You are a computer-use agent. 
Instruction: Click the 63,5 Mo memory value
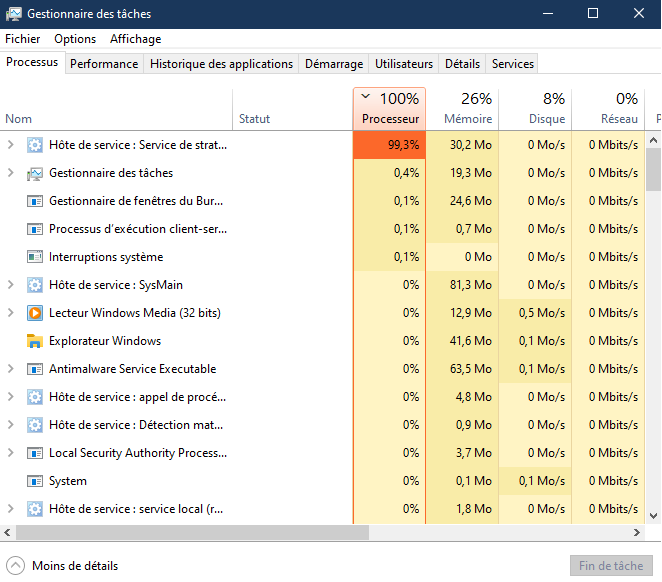[471, 369]
